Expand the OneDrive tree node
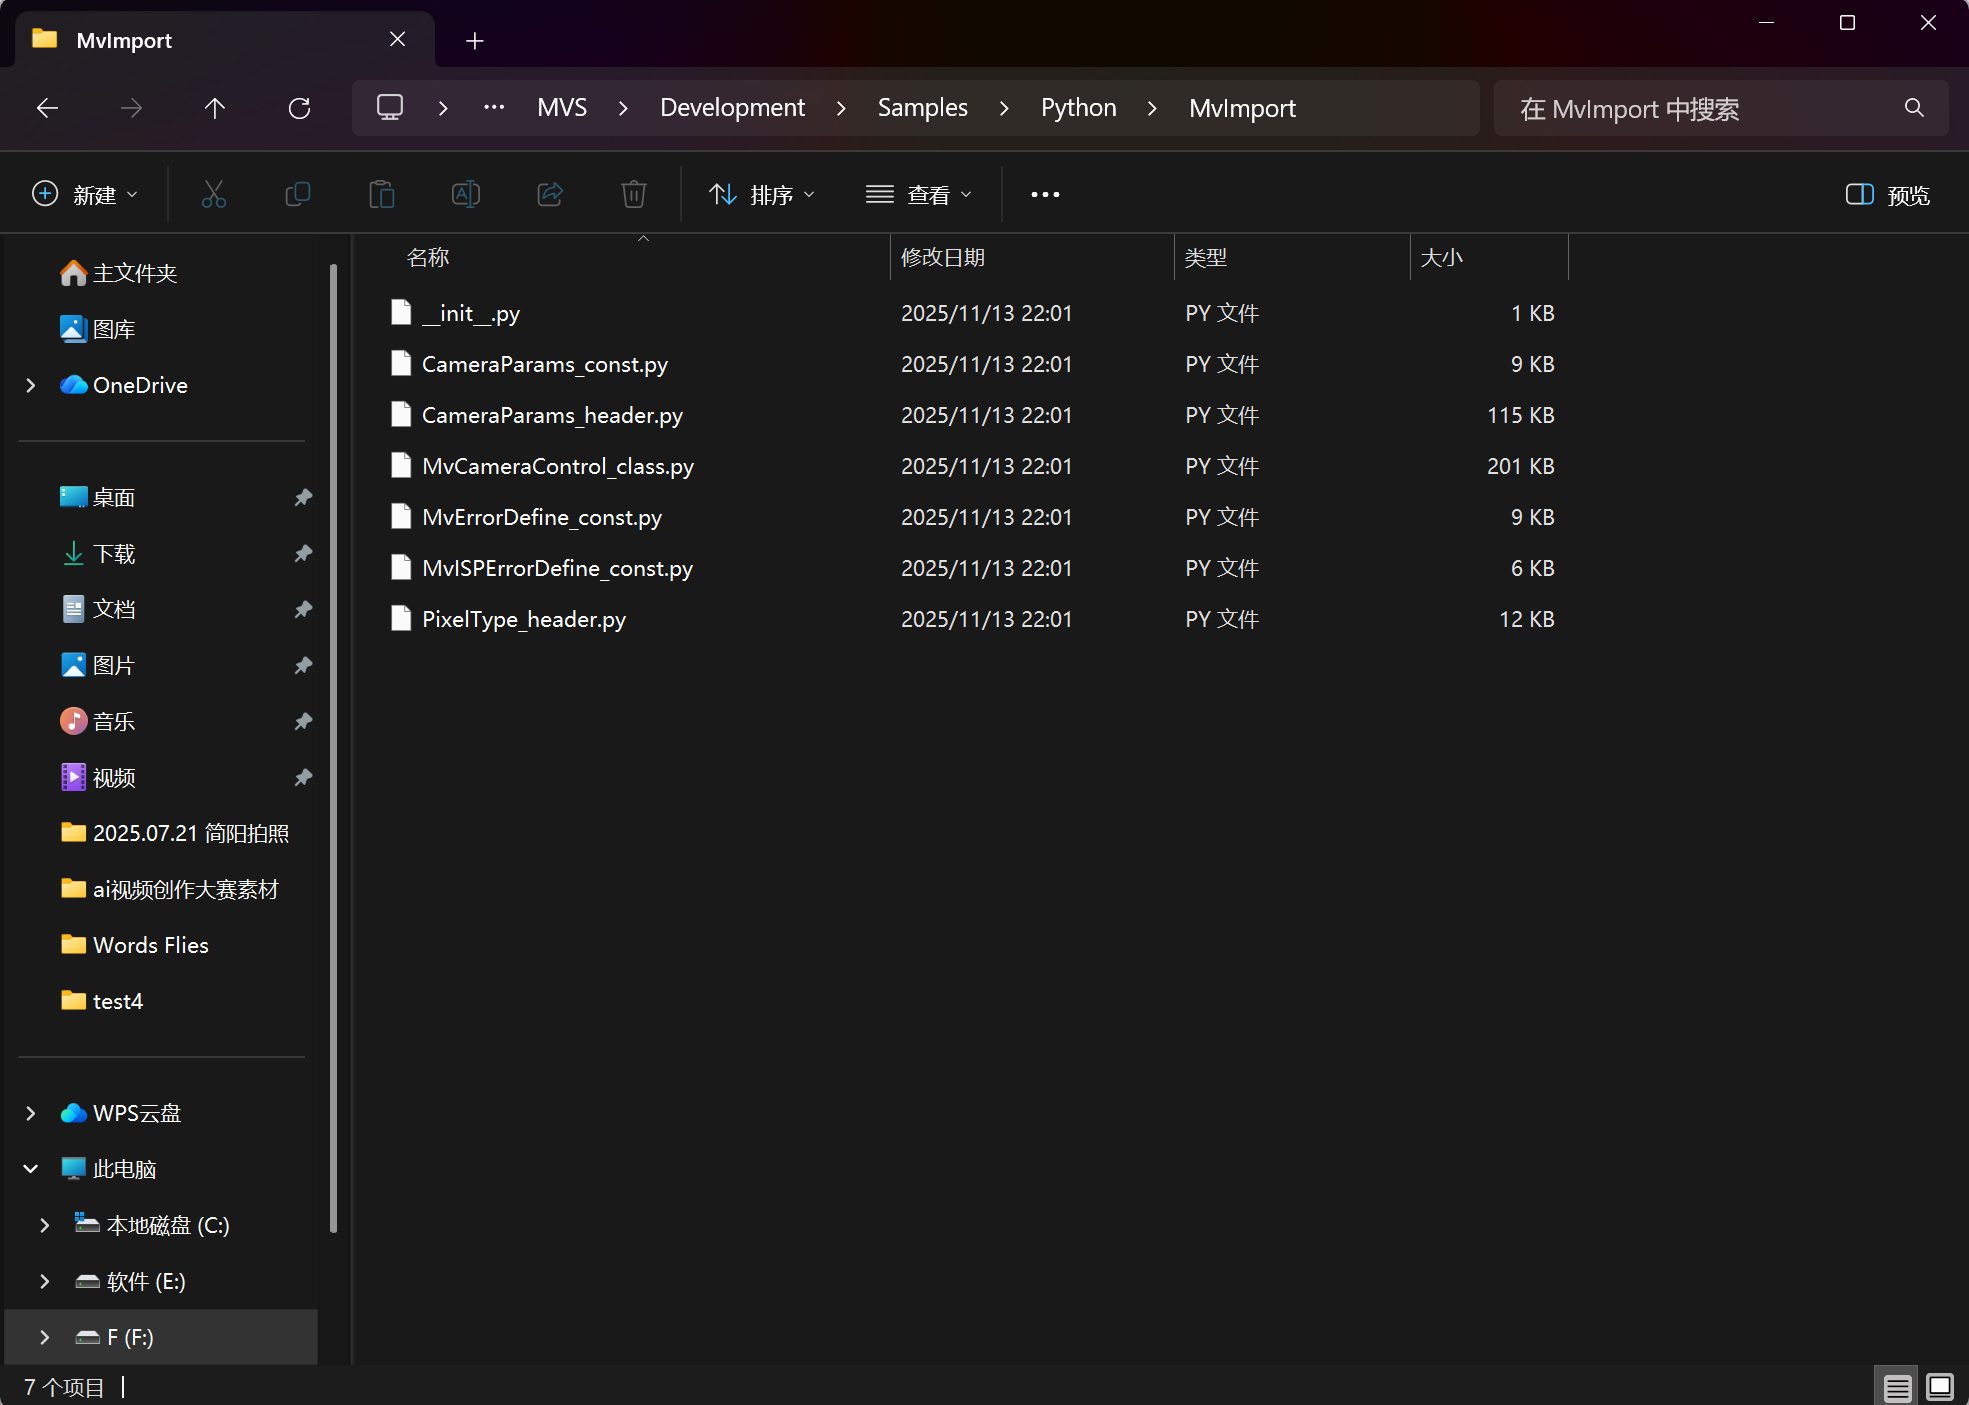 click(31, 385)
